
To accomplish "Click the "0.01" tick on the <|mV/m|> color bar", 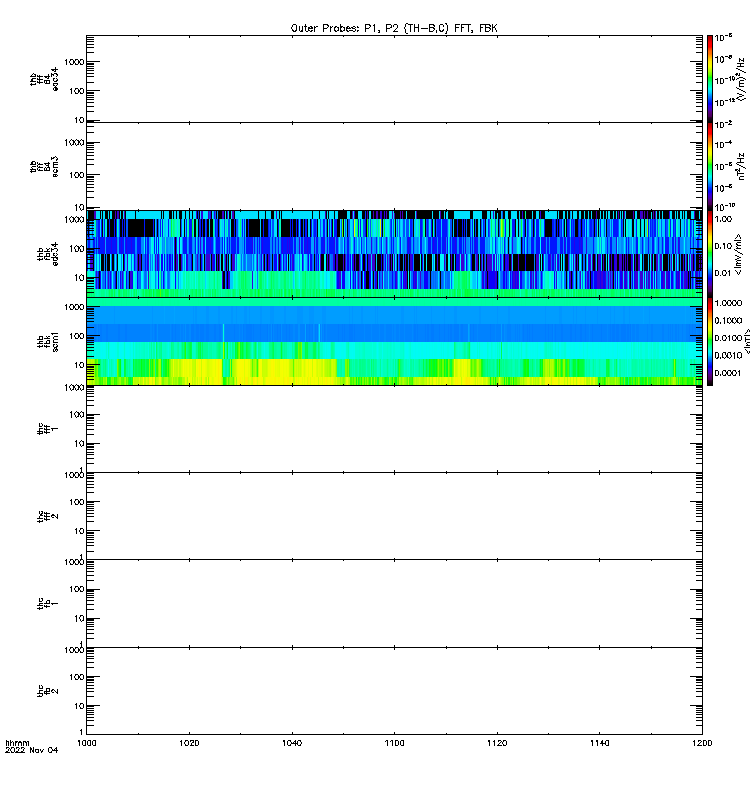I will point(723,273).
